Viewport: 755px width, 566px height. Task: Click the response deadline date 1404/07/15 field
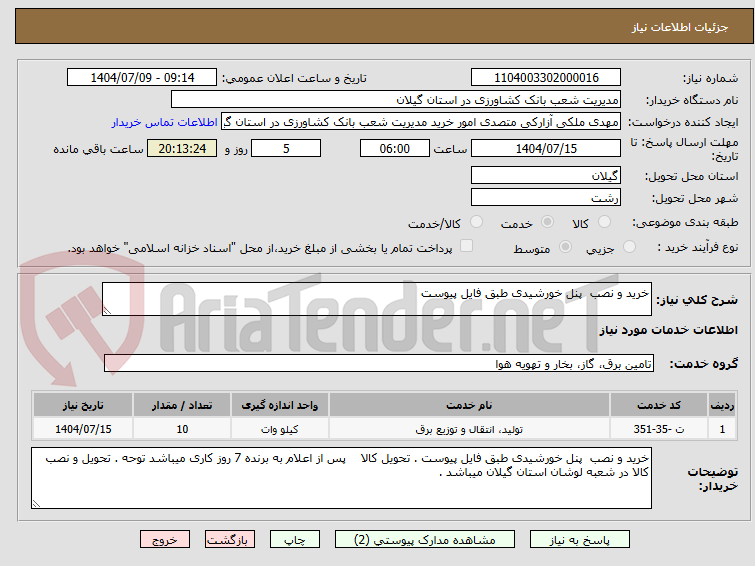(x=546, y=148)
